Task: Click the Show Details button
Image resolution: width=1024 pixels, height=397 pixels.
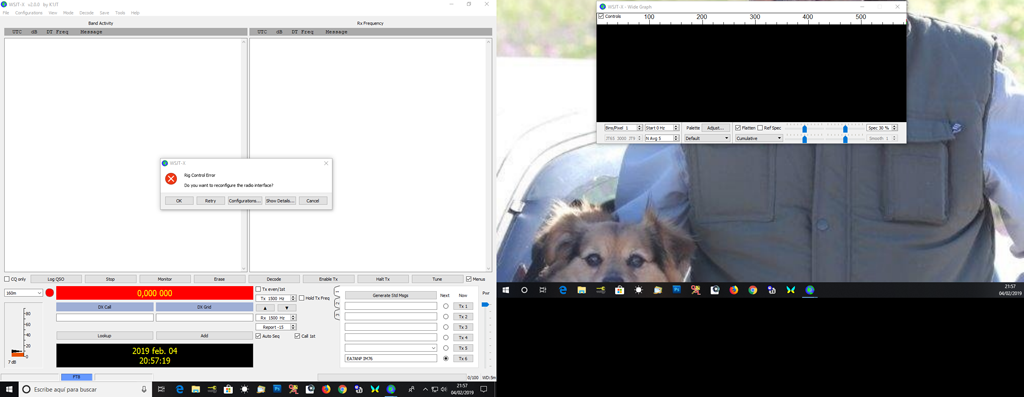Action: tap(280, 200)
